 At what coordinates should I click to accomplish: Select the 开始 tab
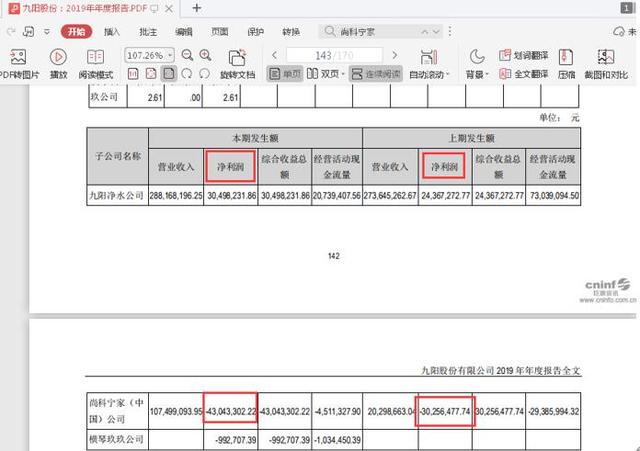tap(76, 31)
